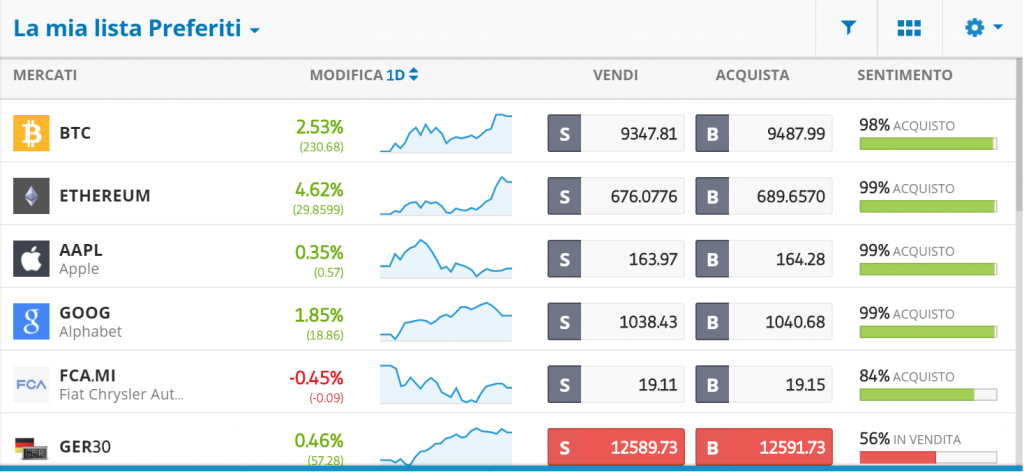The image size is (1024, 472).
Task: Click the FCA logo icon
Action: click(x=31, y=384)
